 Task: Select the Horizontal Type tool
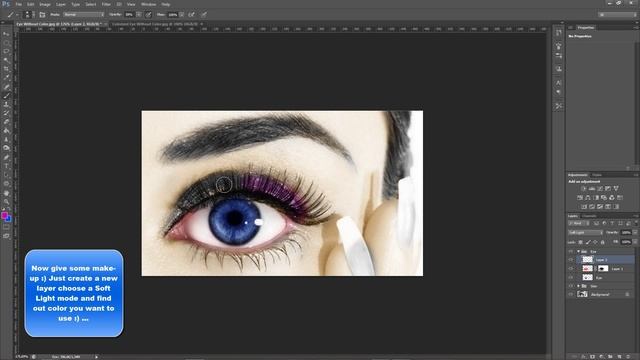6,166
